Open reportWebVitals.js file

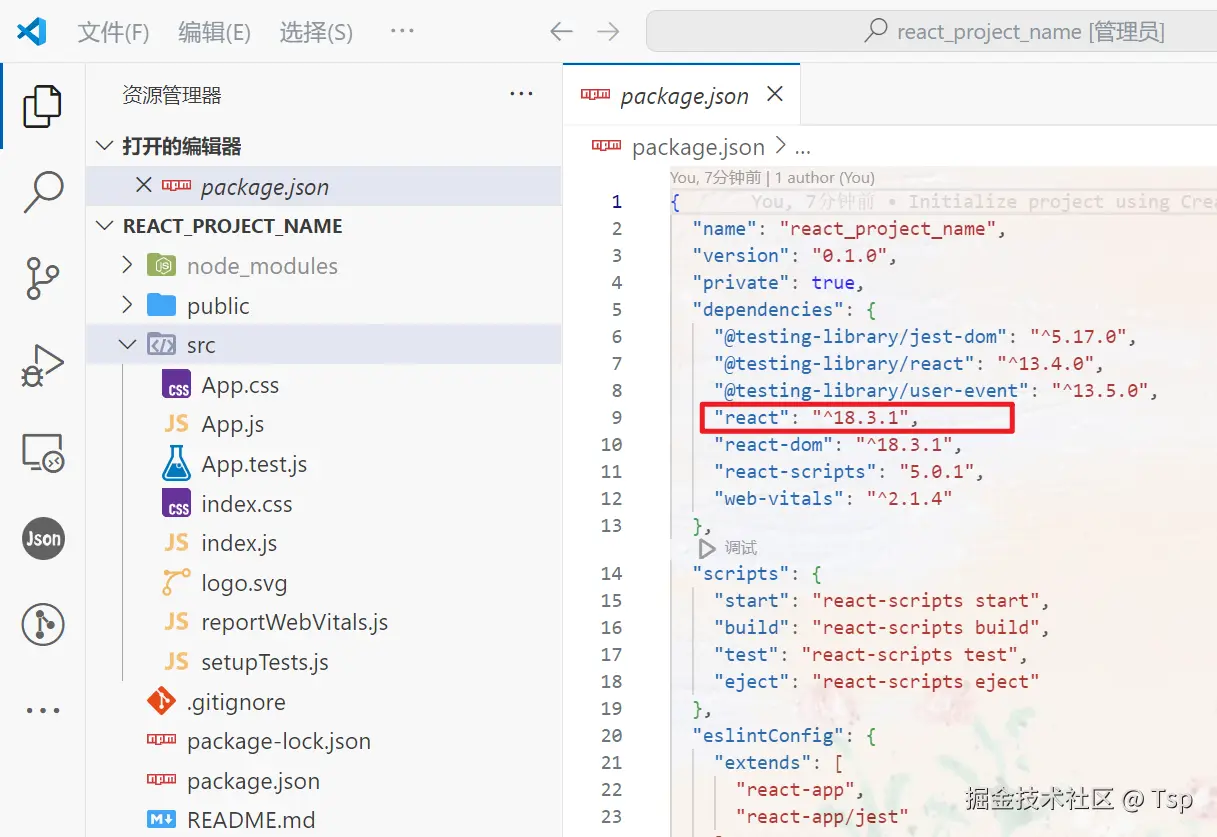tap(294, 622)
